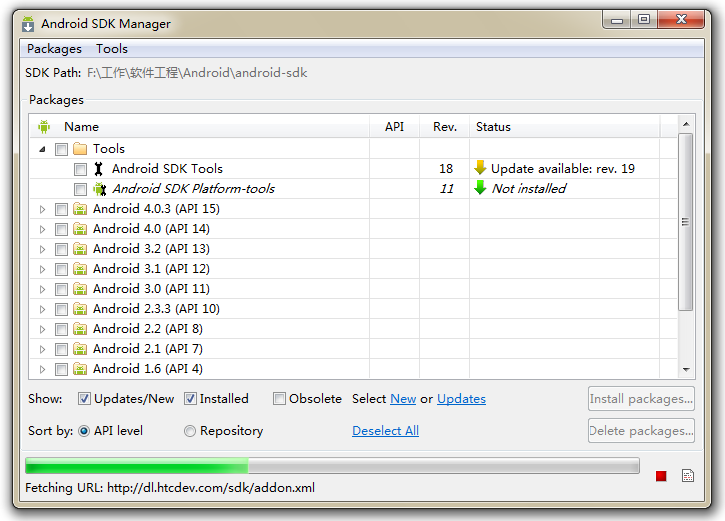Open the log window icon
Screen dimensions: 725x521
point(688,476)
